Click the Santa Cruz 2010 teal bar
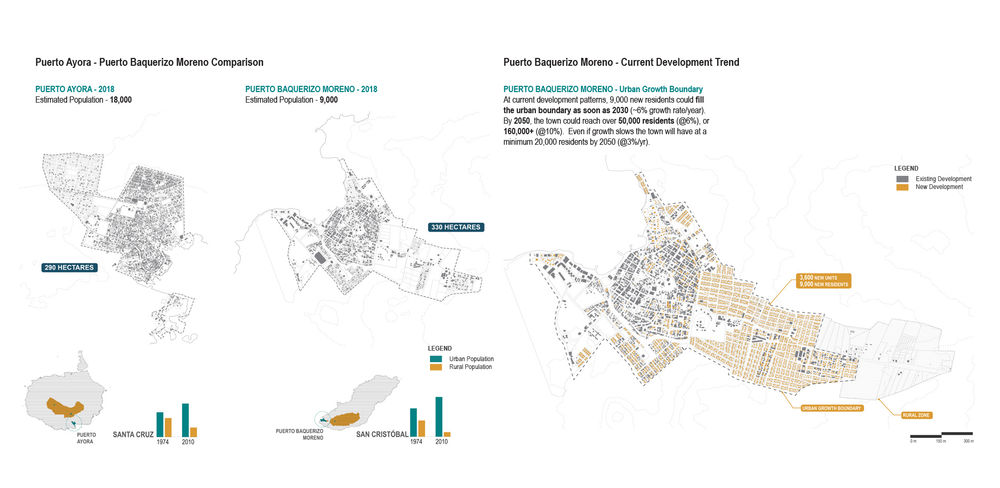1000x488 pixels. tap(186, 420)
